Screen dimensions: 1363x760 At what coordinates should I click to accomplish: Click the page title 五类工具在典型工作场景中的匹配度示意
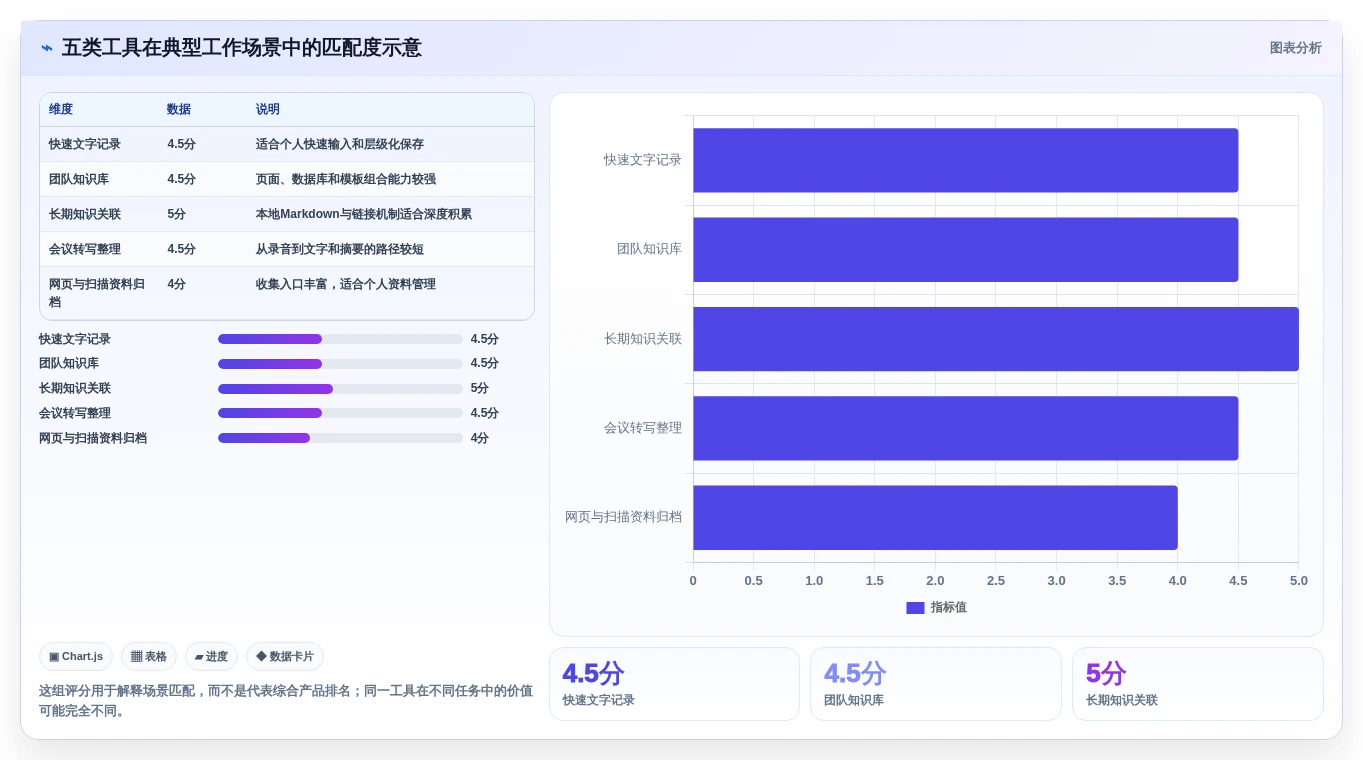pos(242,48)
